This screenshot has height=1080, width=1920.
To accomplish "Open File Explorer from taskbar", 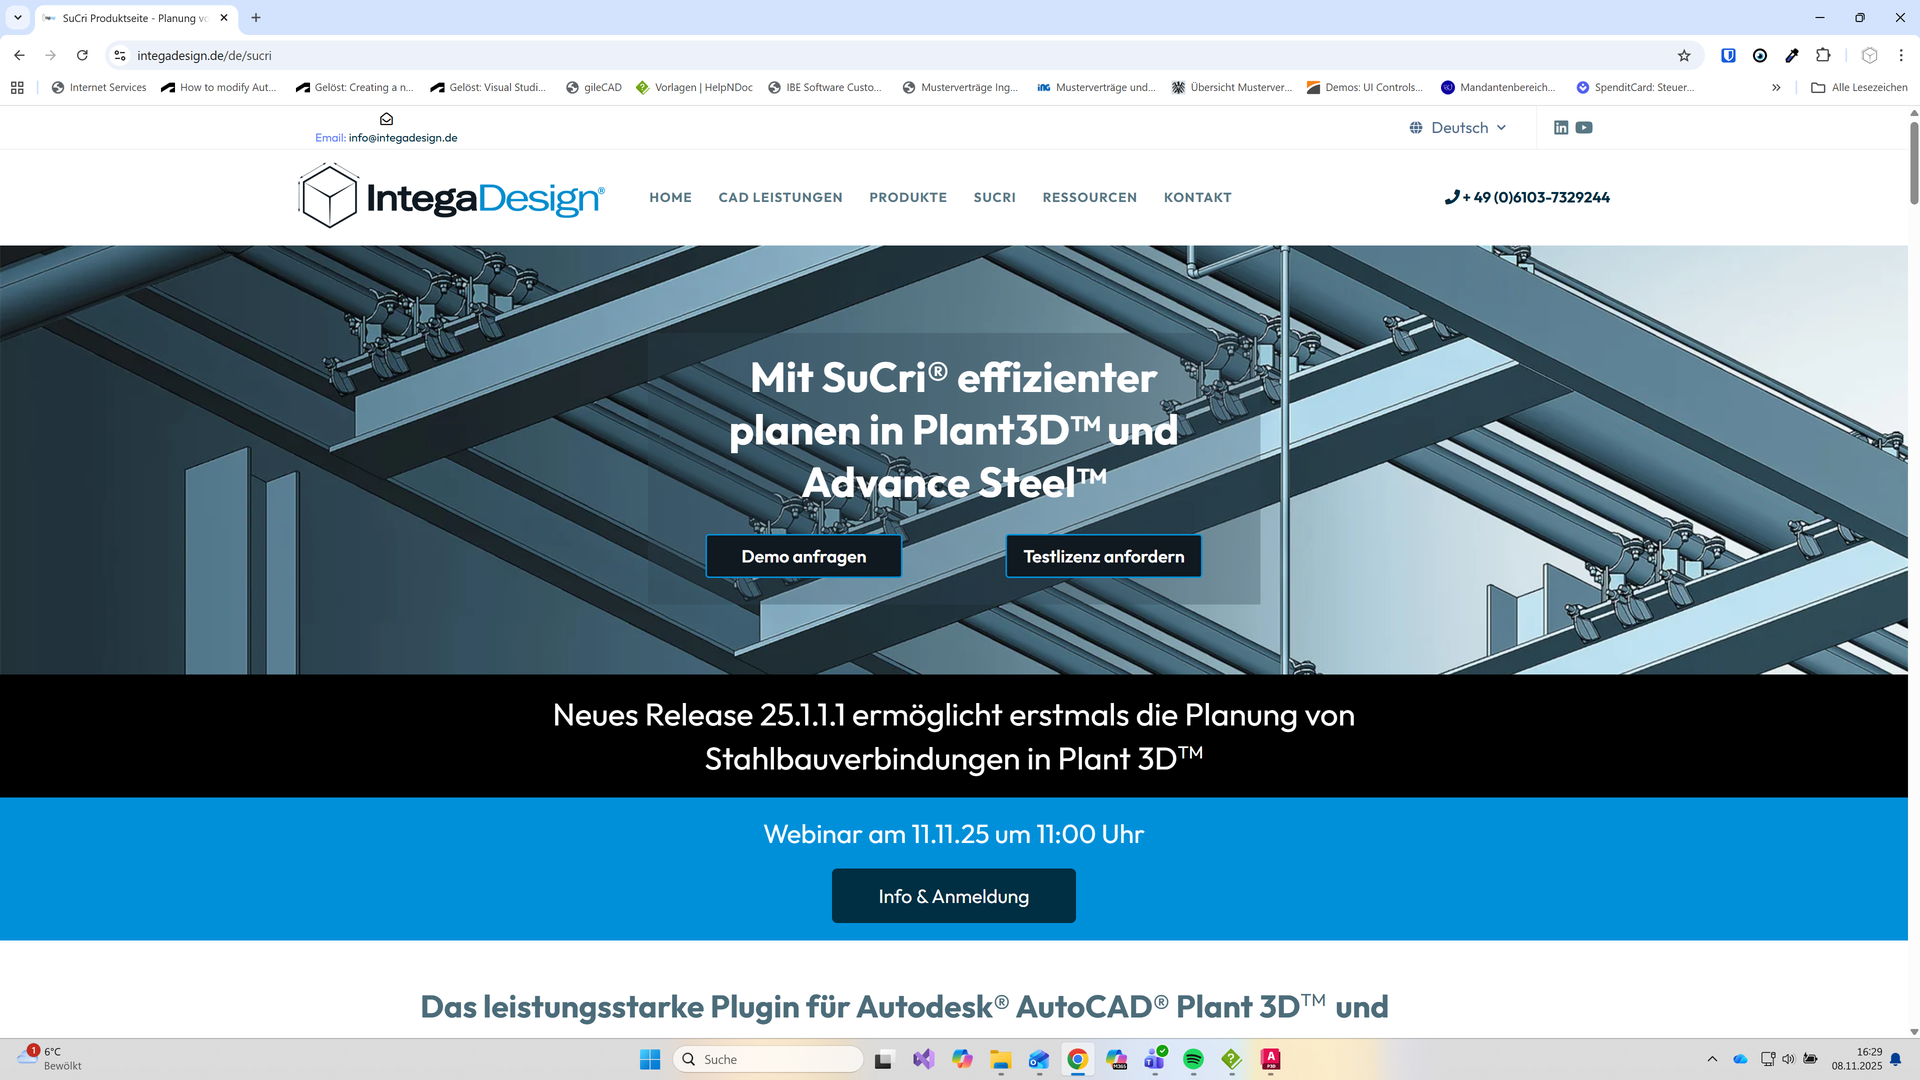I will pos(1001,1059).
